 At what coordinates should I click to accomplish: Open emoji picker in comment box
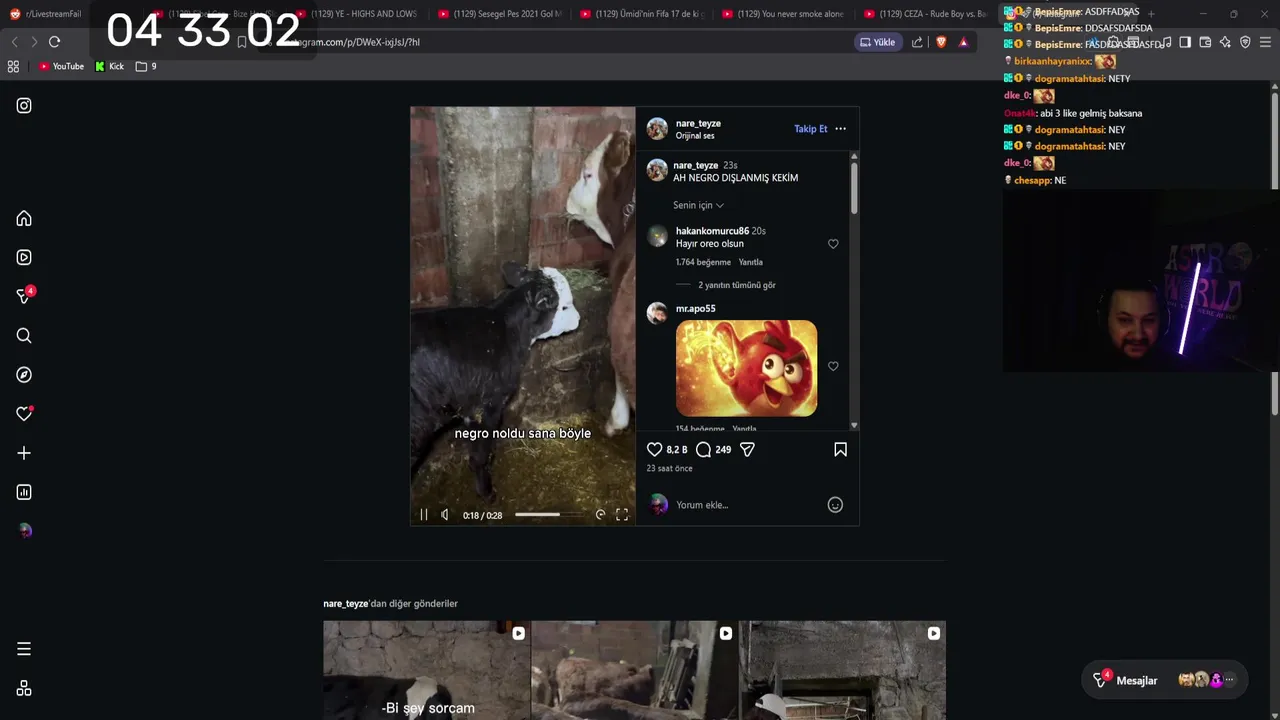(835, 505)
